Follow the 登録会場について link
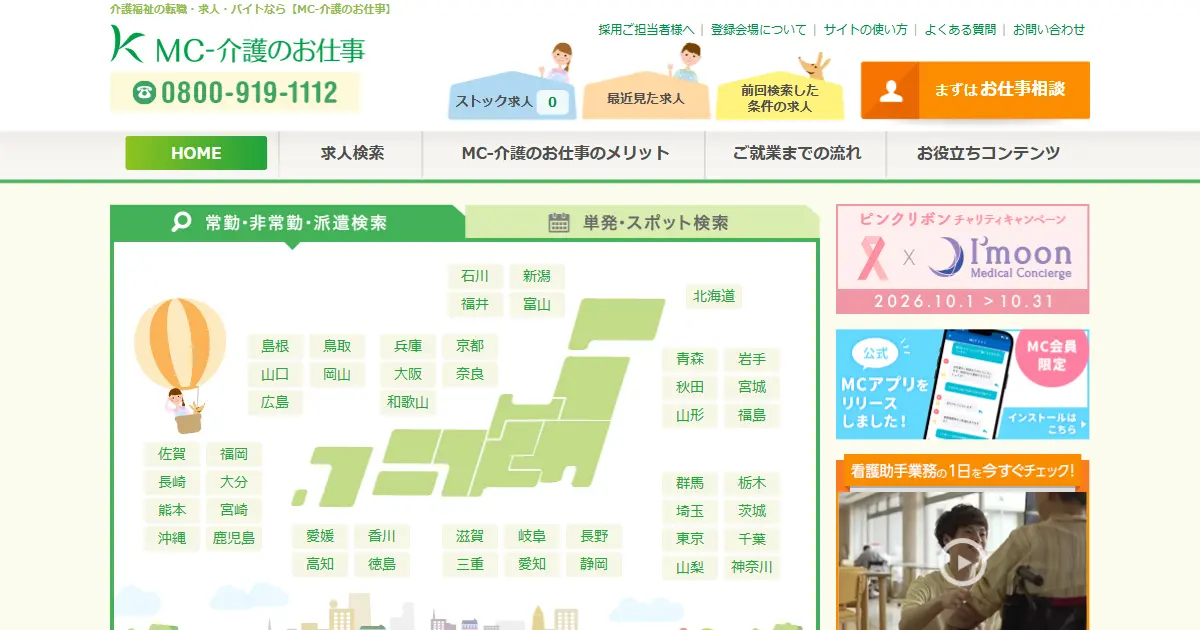This screenshot has height=630, width=1200. [758, 30]
